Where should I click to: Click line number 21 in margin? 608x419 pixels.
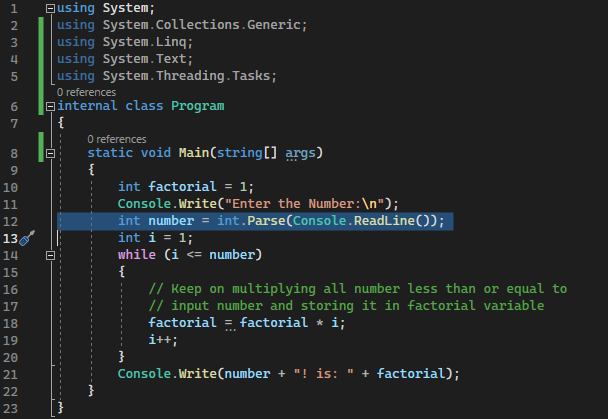tap(10, 374)
